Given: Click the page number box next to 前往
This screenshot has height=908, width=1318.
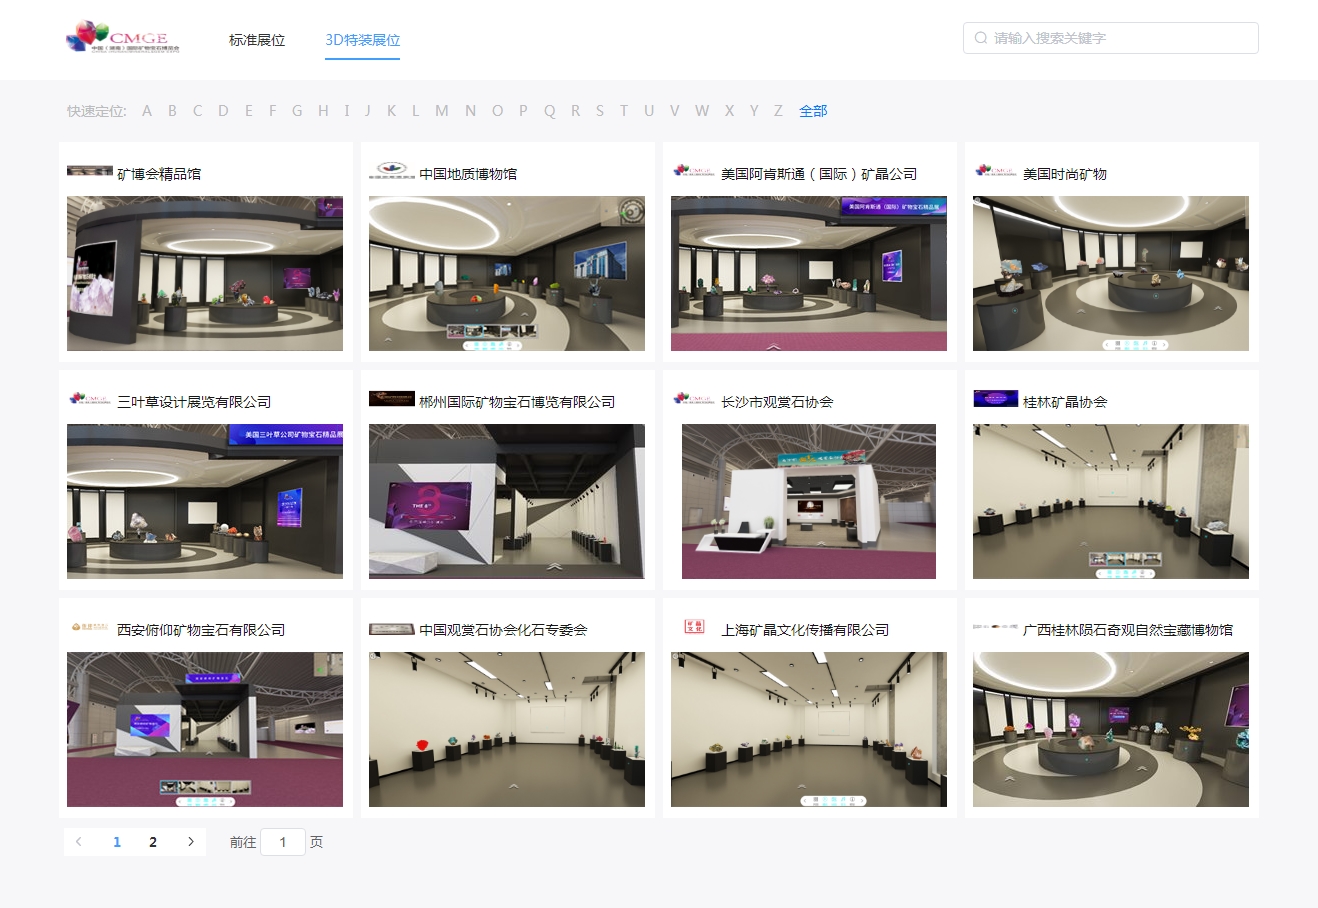Looking at the screenshot, I should click(x=283, y=842).
